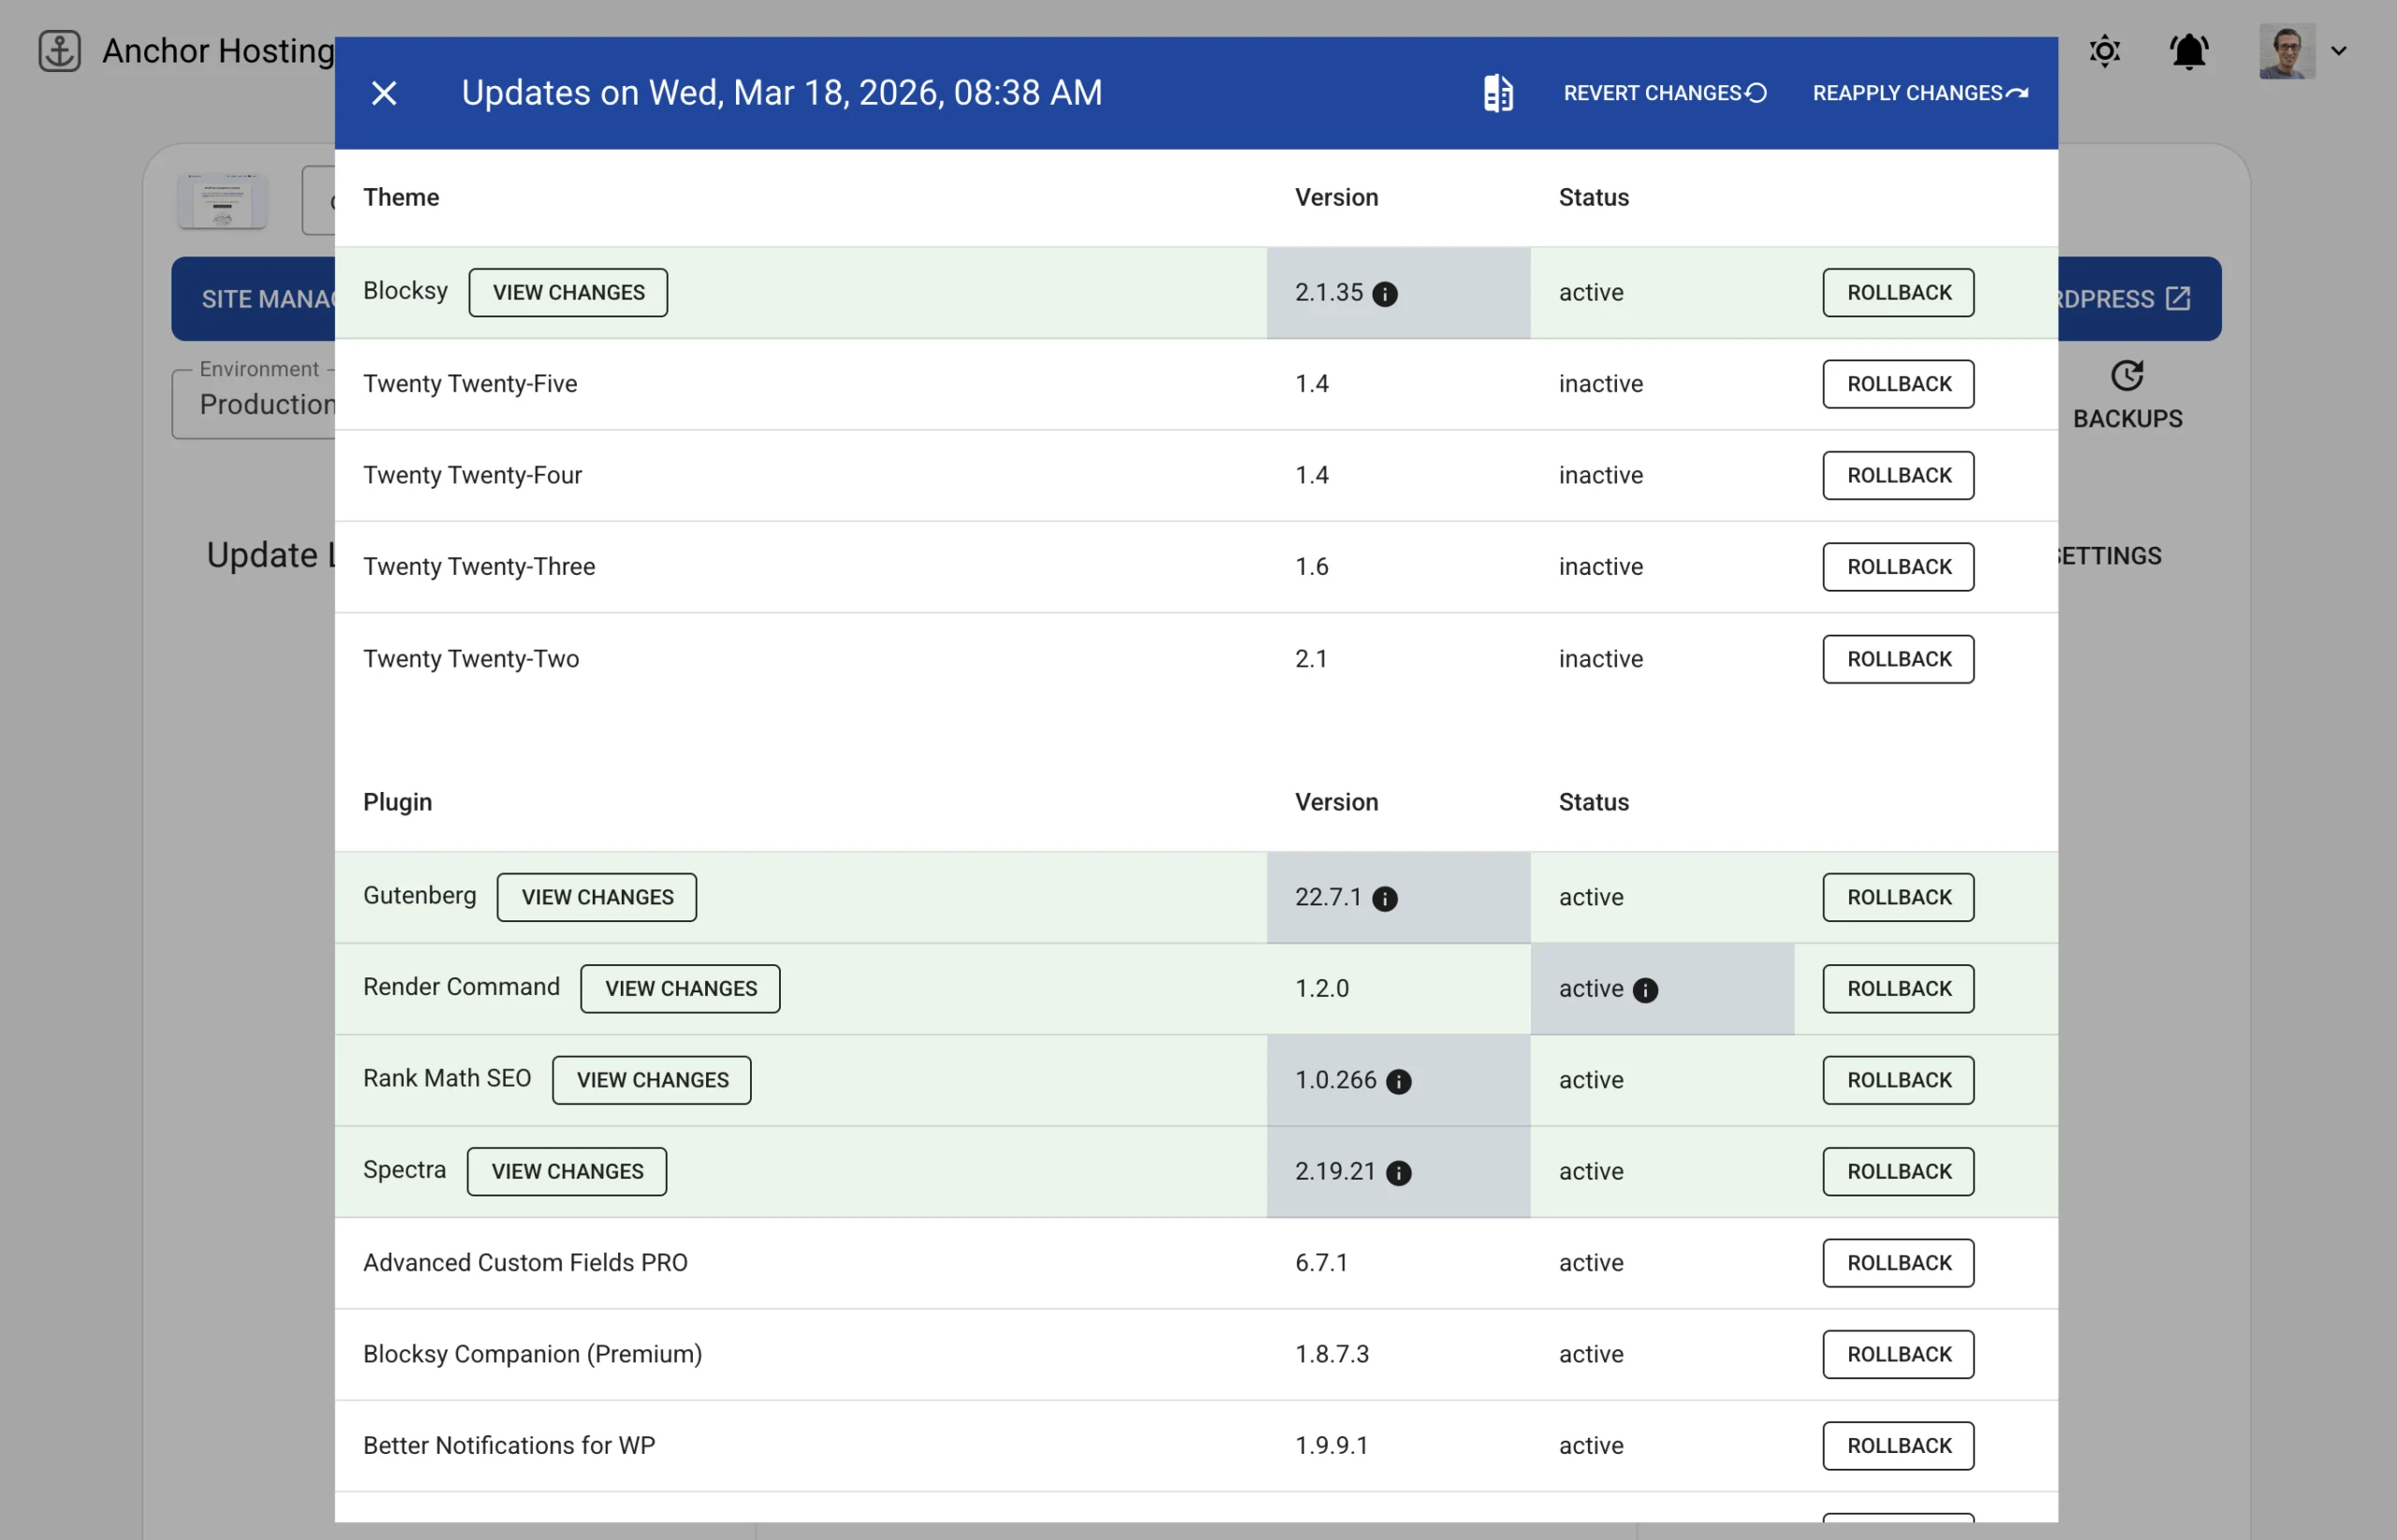The width and height of the screenshot is (2397, 1540).
Task: Click the info icon beside Gutenberg version 22.7.1
Action: [x=1385, y=899]
